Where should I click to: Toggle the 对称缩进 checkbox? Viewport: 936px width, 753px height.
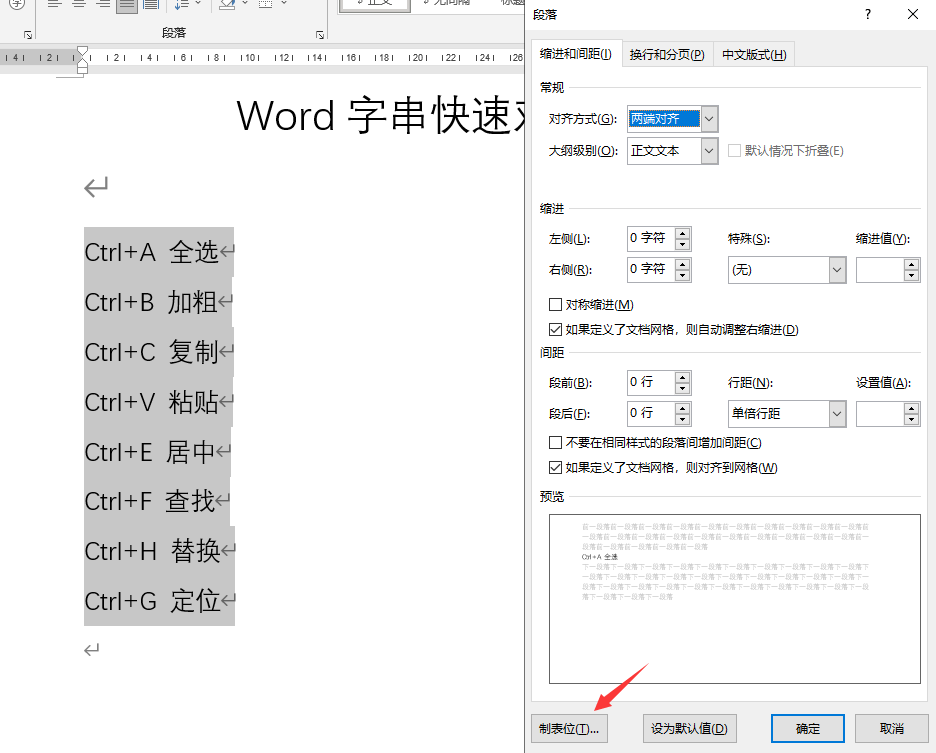(x=555, y=305)
